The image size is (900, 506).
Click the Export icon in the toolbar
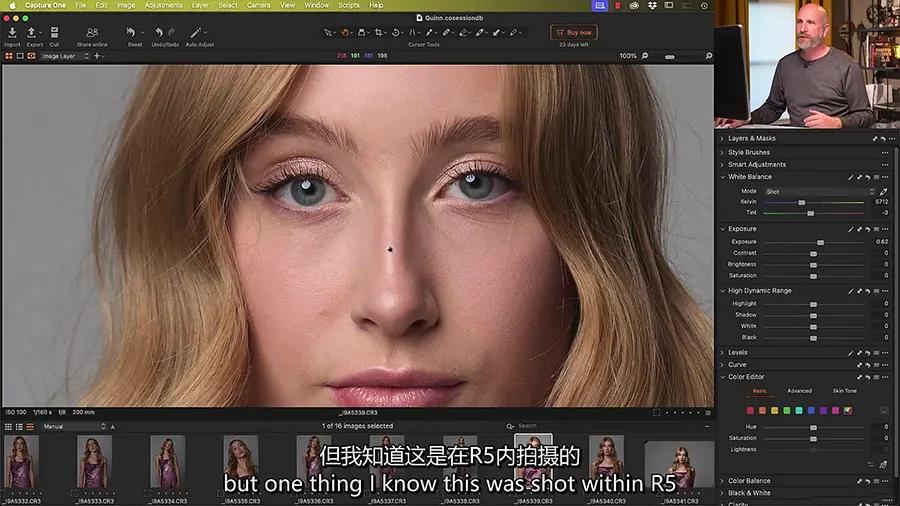pos(34,33)
